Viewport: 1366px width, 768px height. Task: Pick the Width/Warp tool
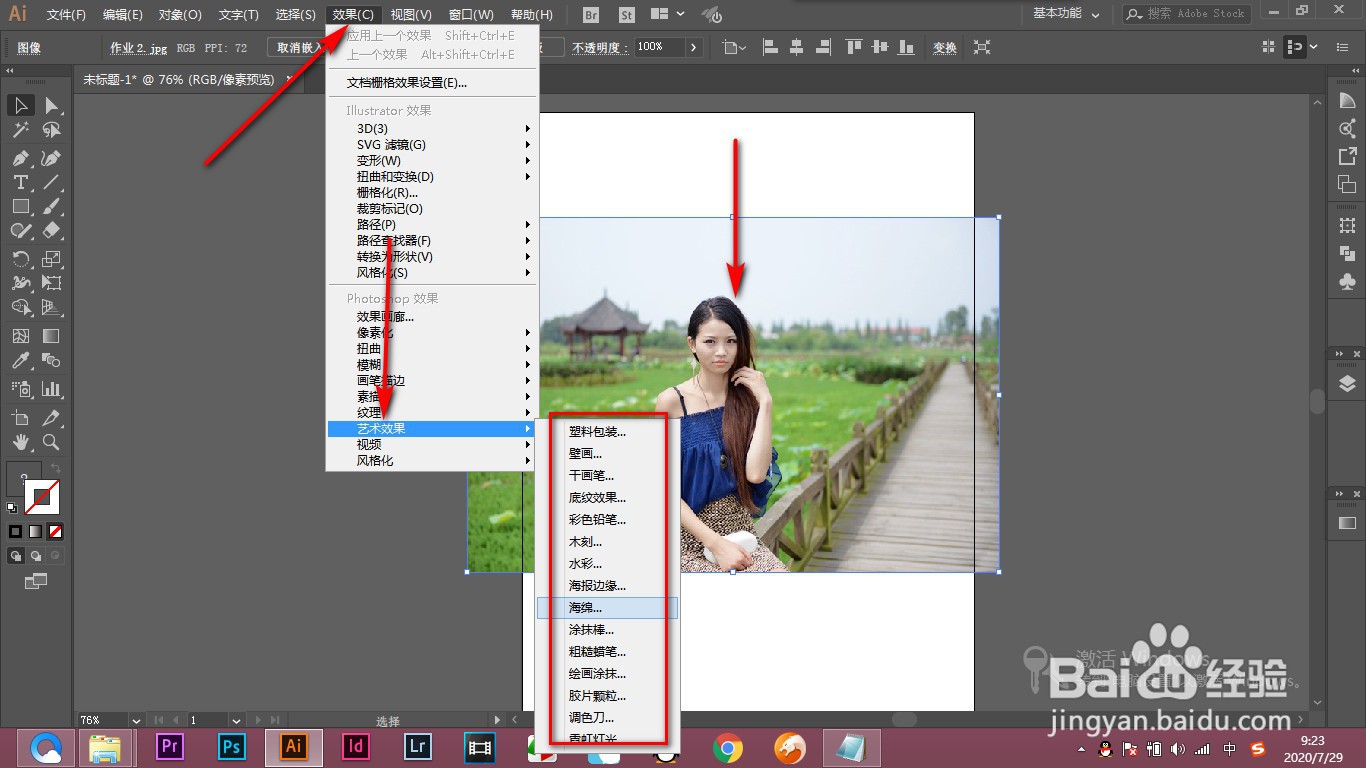[21, 283]
